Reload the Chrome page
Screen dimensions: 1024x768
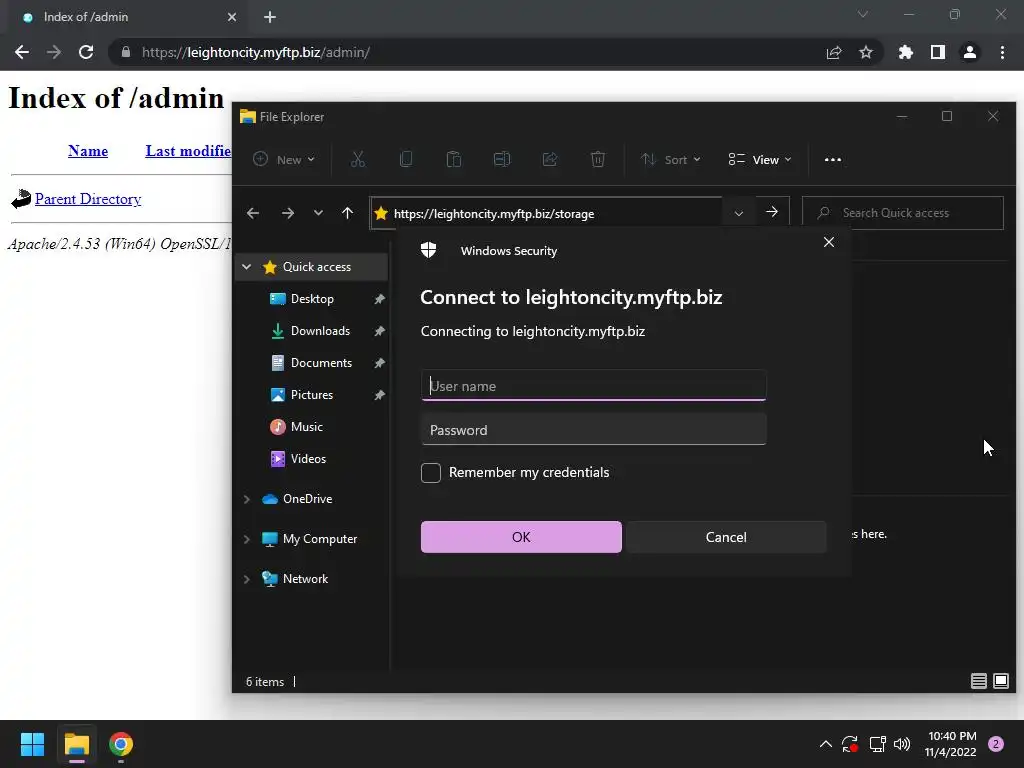86,52
